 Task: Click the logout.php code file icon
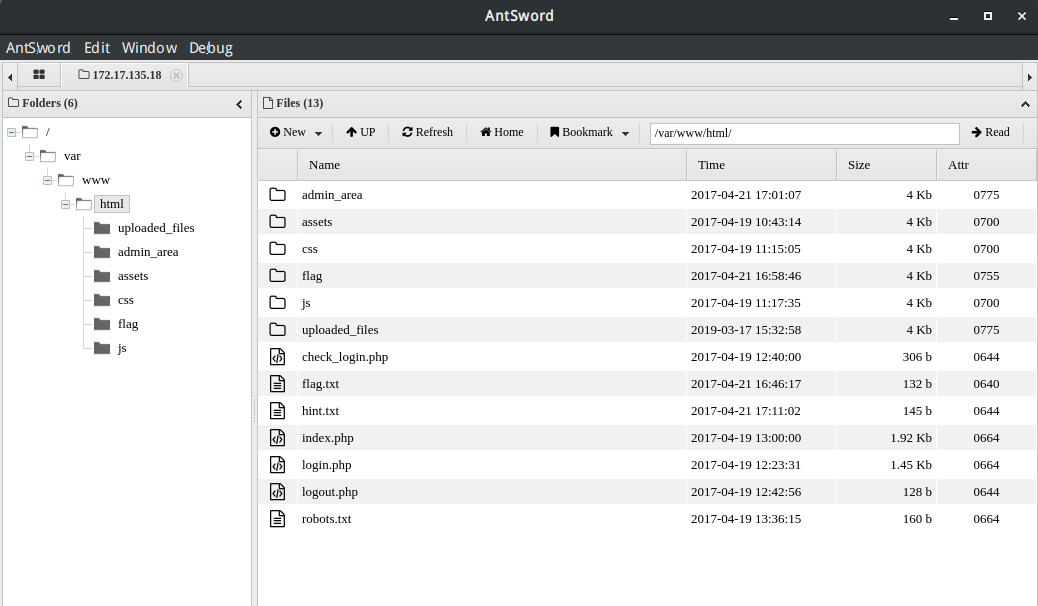[277, 492]
